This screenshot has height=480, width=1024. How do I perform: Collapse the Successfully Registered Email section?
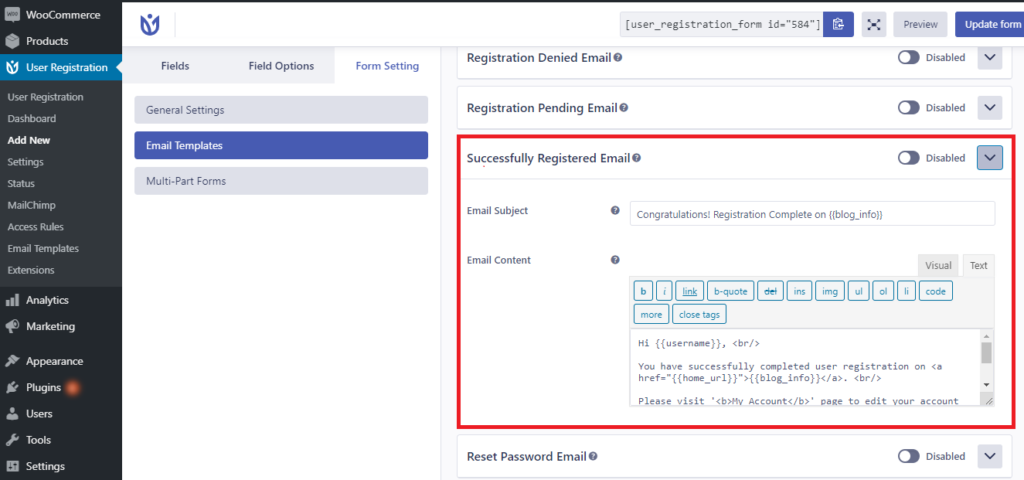pos(989,158)
